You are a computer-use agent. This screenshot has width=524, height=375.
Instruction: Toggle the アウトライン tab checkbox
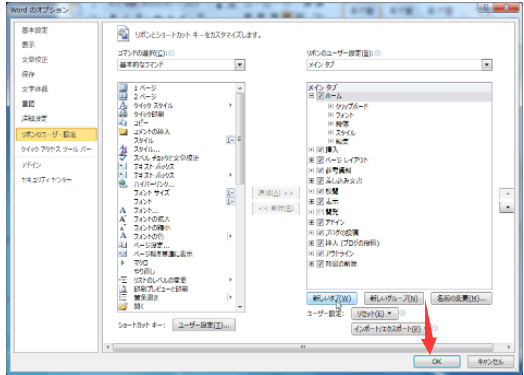[x=320, y=253]
